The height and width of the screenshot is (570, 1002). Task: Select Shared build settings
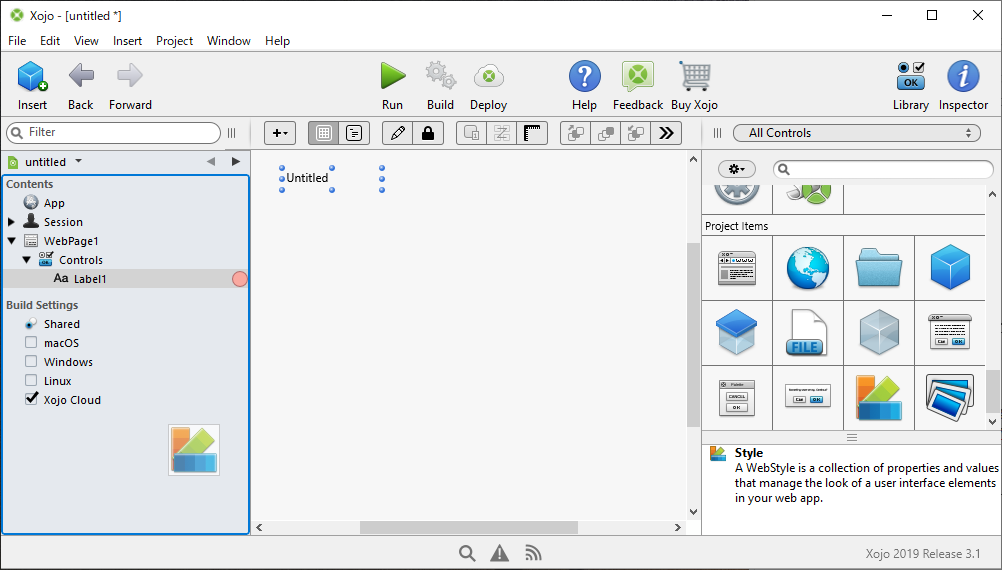click(62, 324)
